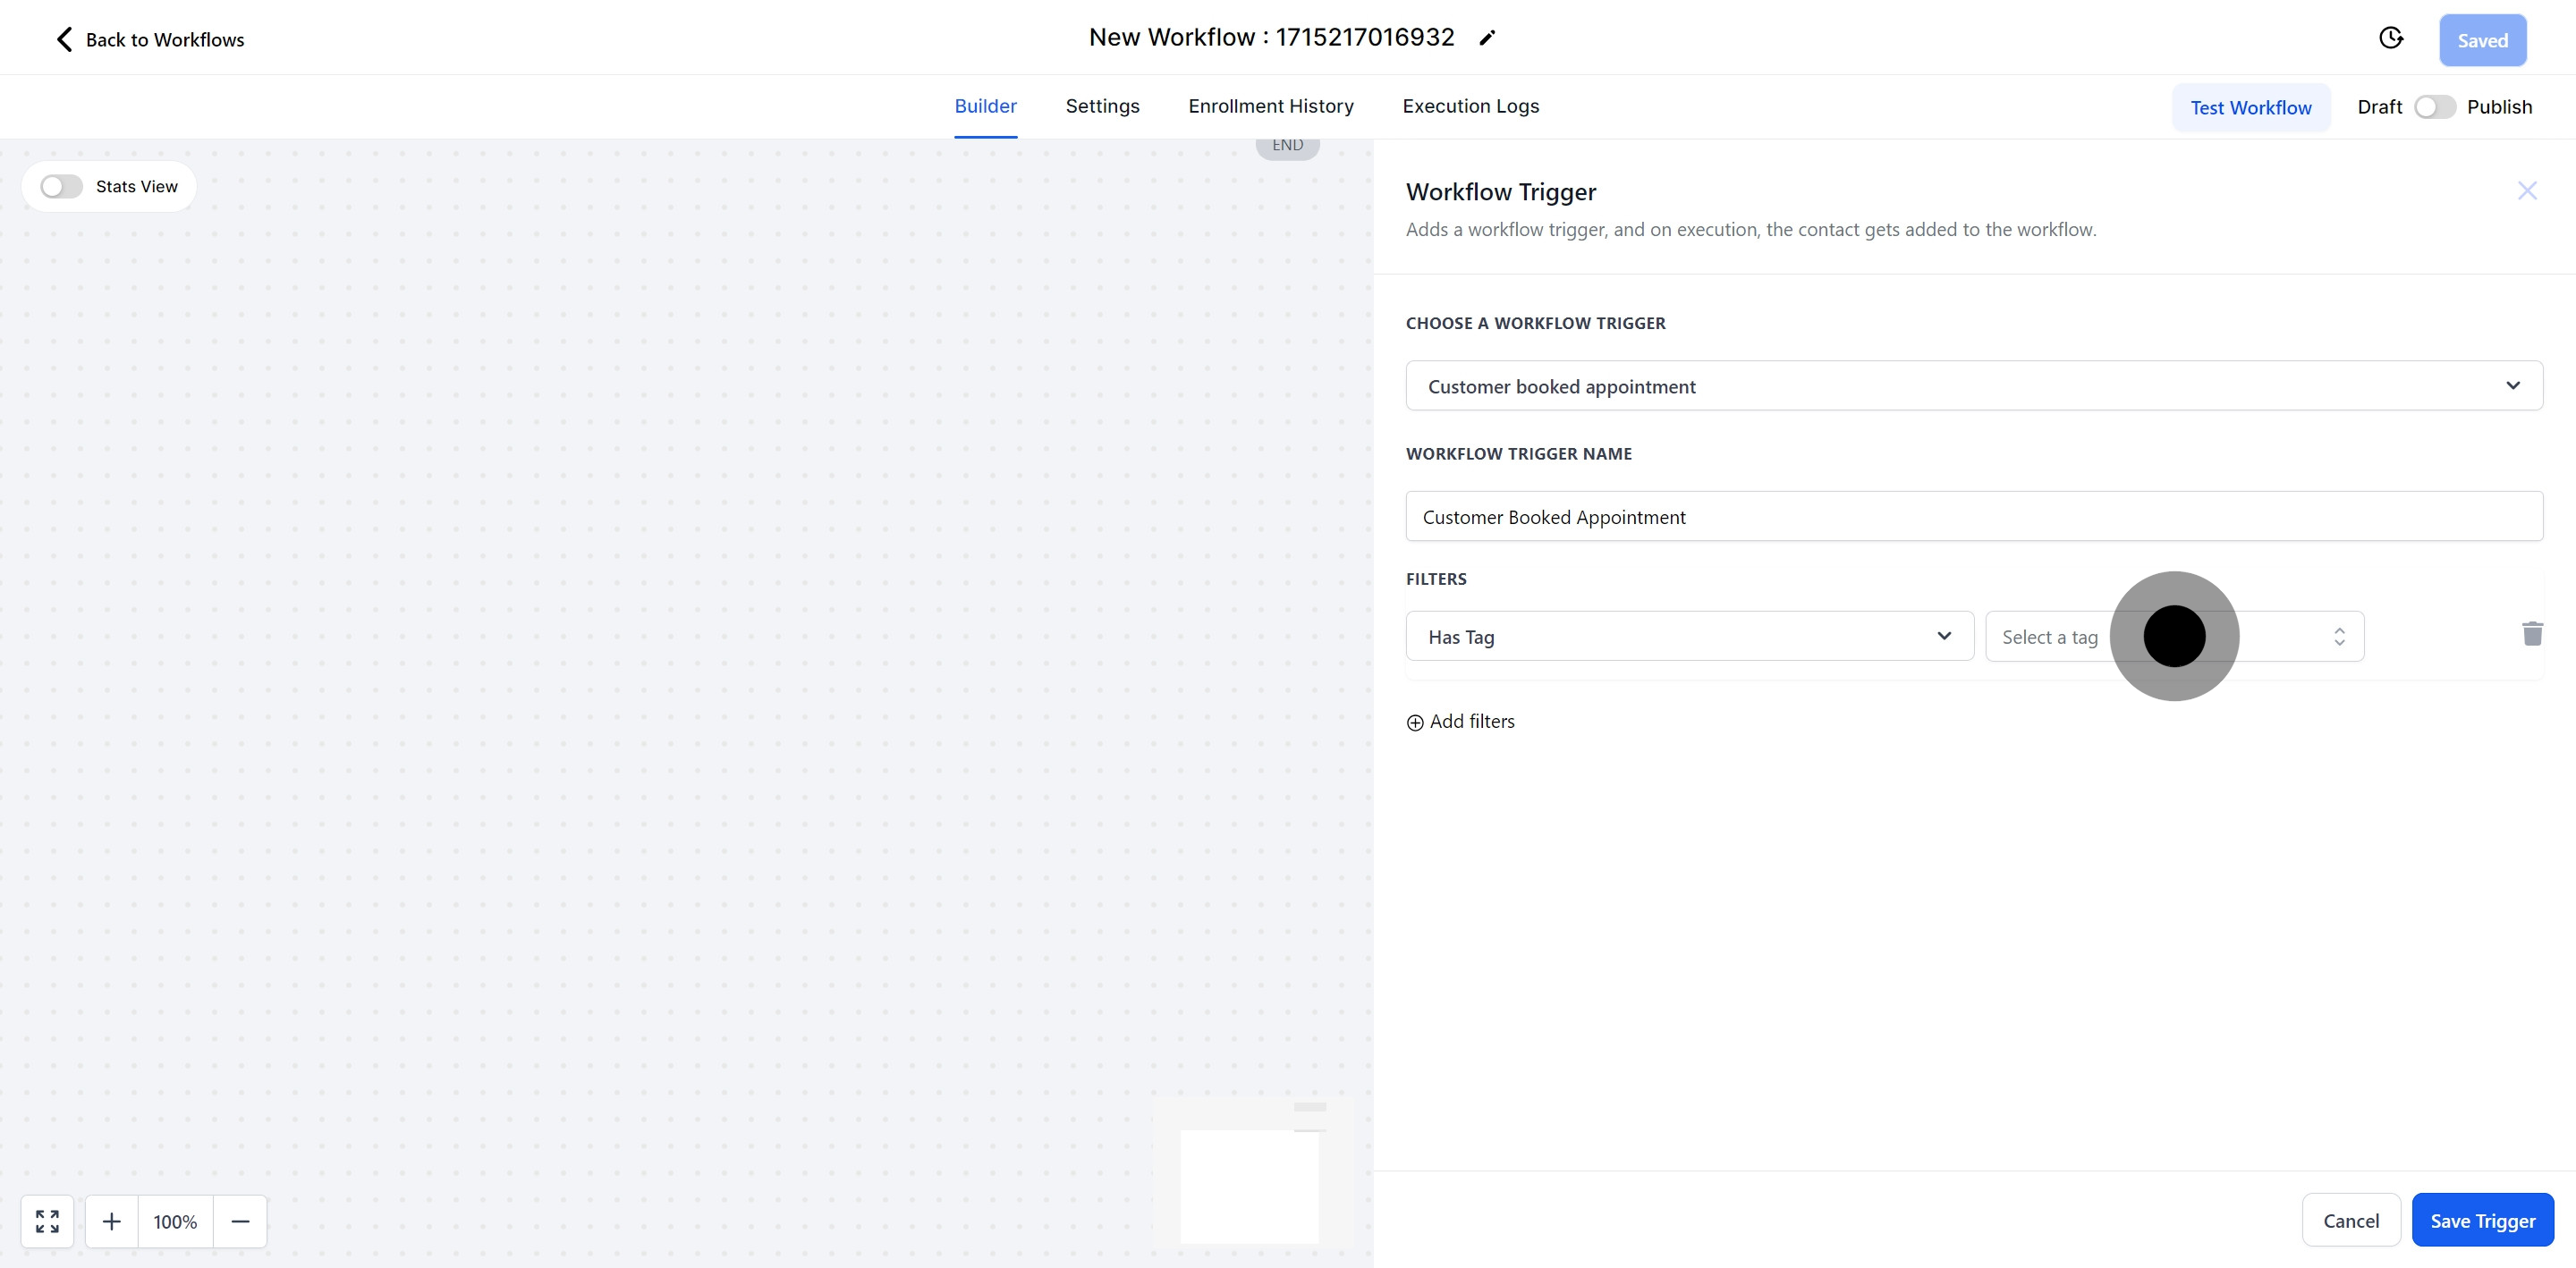Click the back arrow to Workflows
This screenshot has width=2576, height=1268.
point(64,40)
